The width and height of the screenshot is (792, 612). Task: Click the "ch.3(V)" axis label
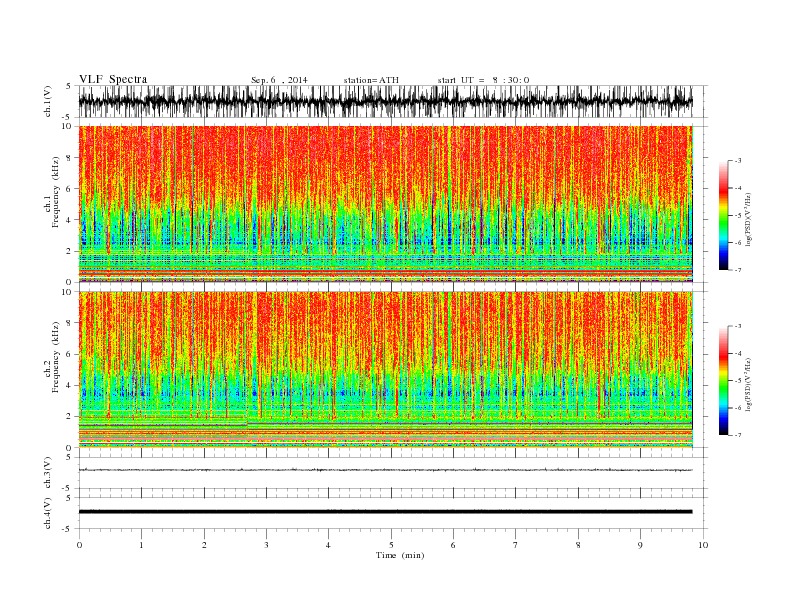coord(47,473)
